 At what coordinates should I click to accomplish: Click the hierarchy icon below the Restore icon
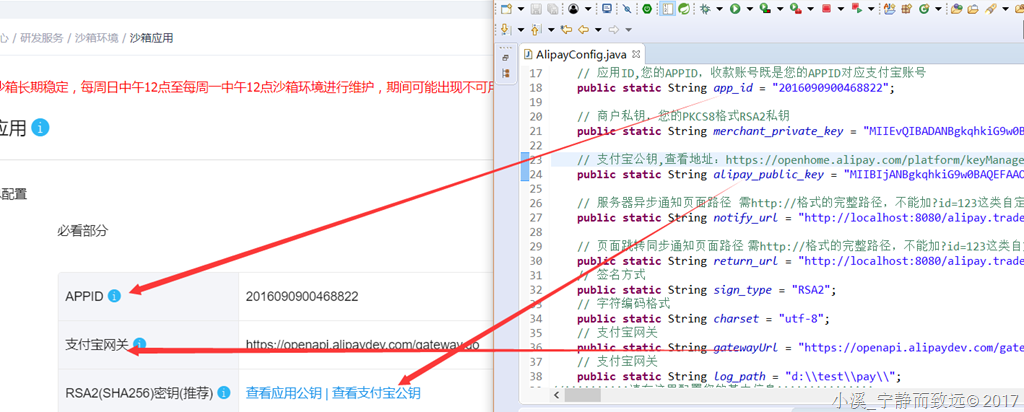(506, 74)
